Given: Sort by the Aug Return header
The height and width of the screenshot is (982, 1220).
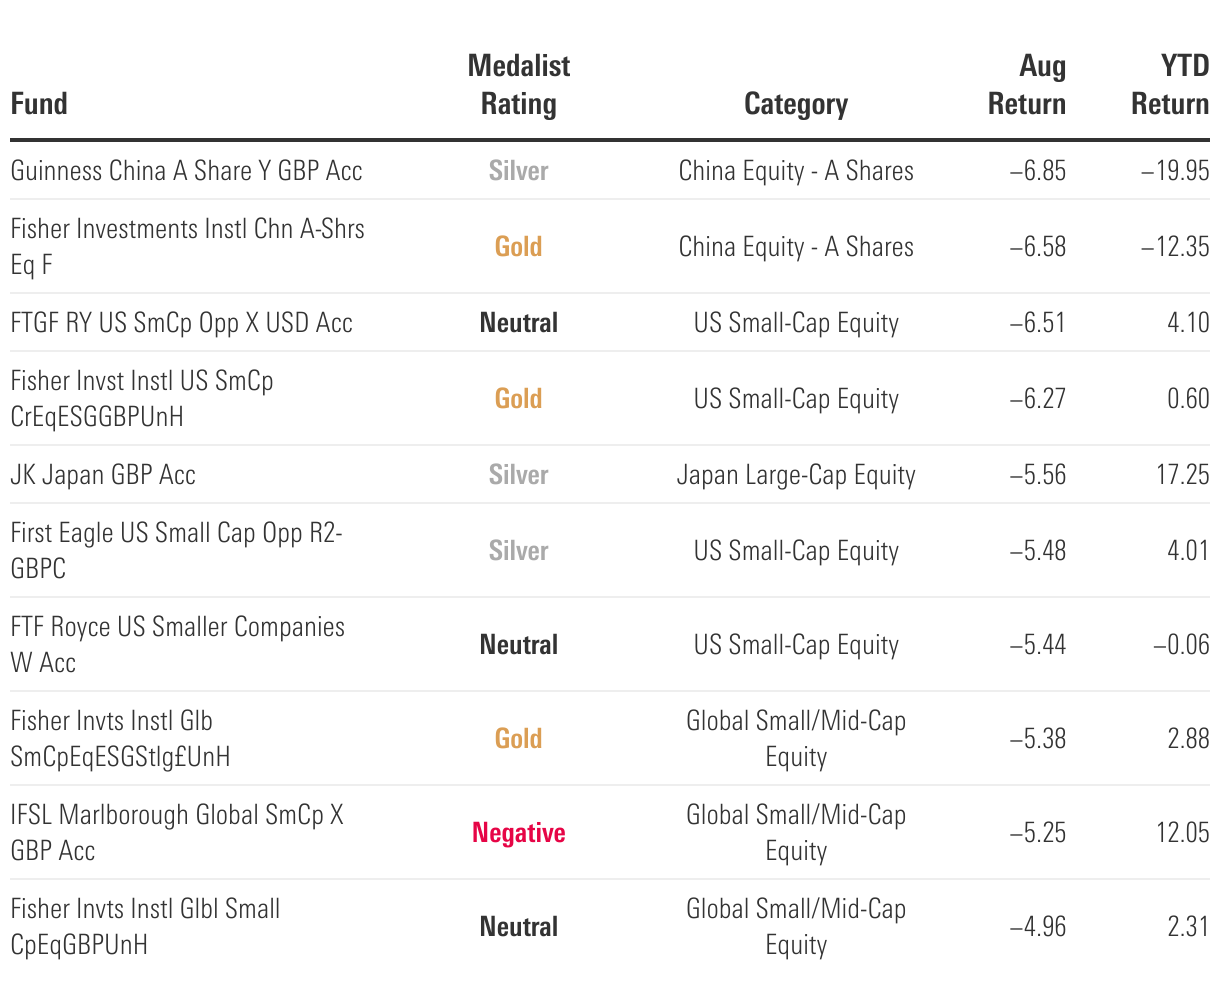Looking at the screenshot, I should (1027, 85).
